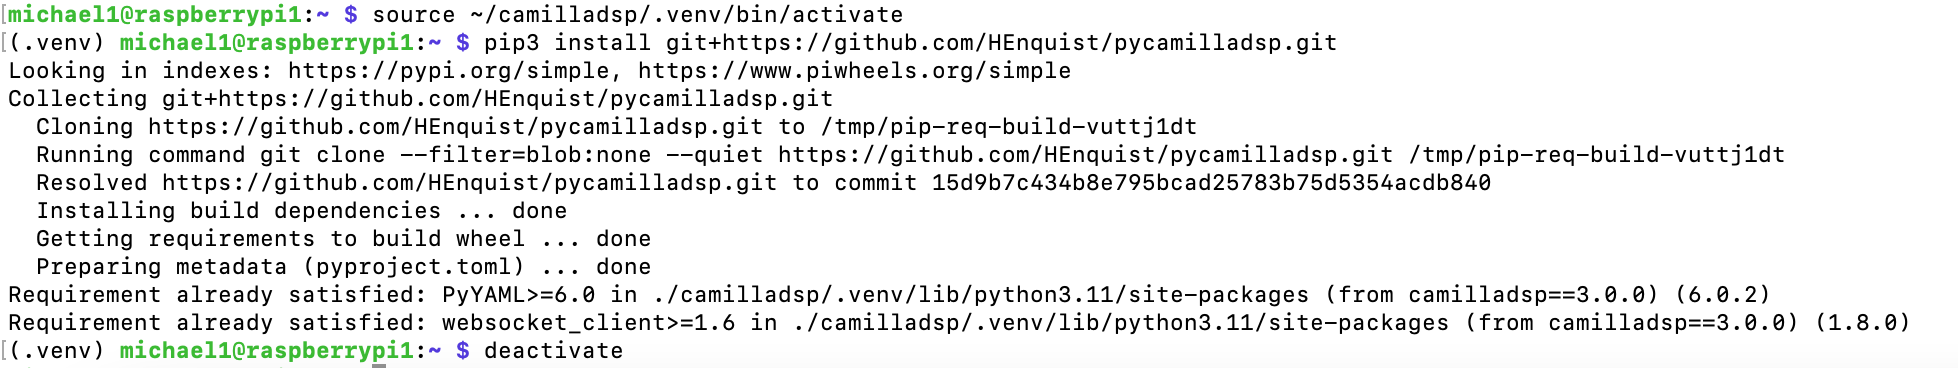Click the deactivate command on last line
The width and height of the screenshot is (1958, 368).
click(554, 351)
